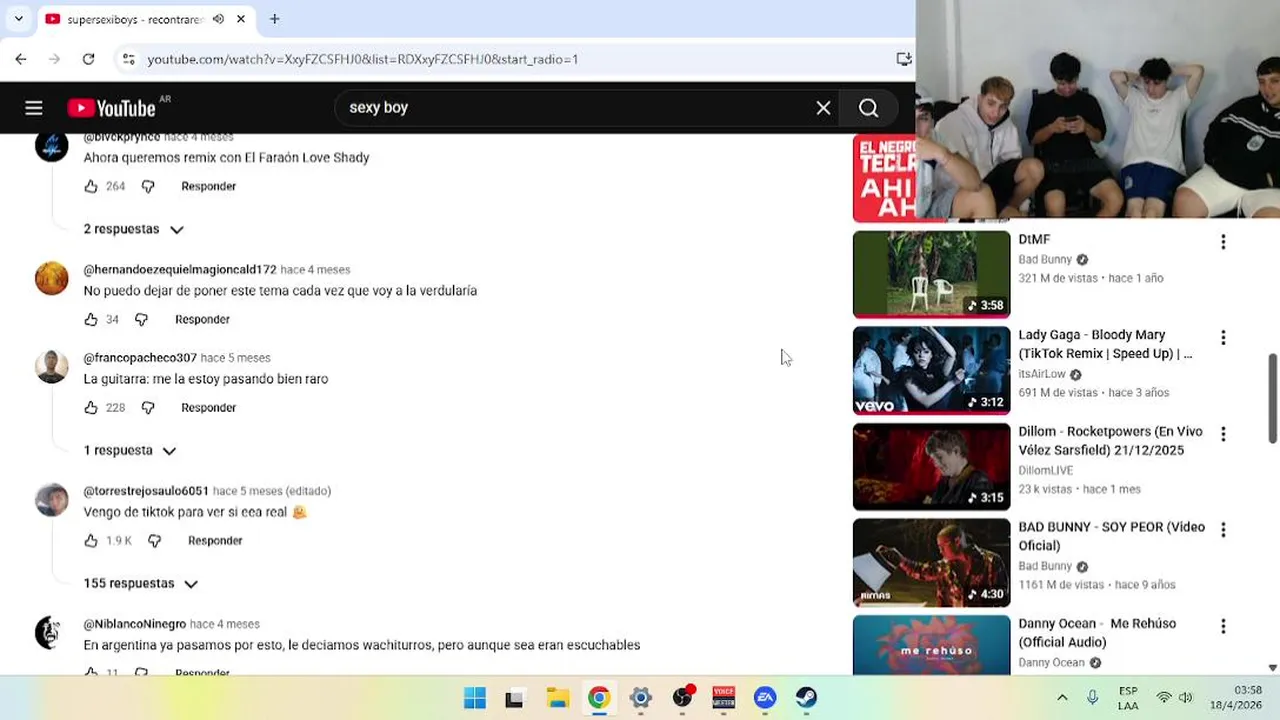Open more options for Dillom Rocketpowers video
This screenshot has height=720, width=1280.
[x=1223, y=434]
